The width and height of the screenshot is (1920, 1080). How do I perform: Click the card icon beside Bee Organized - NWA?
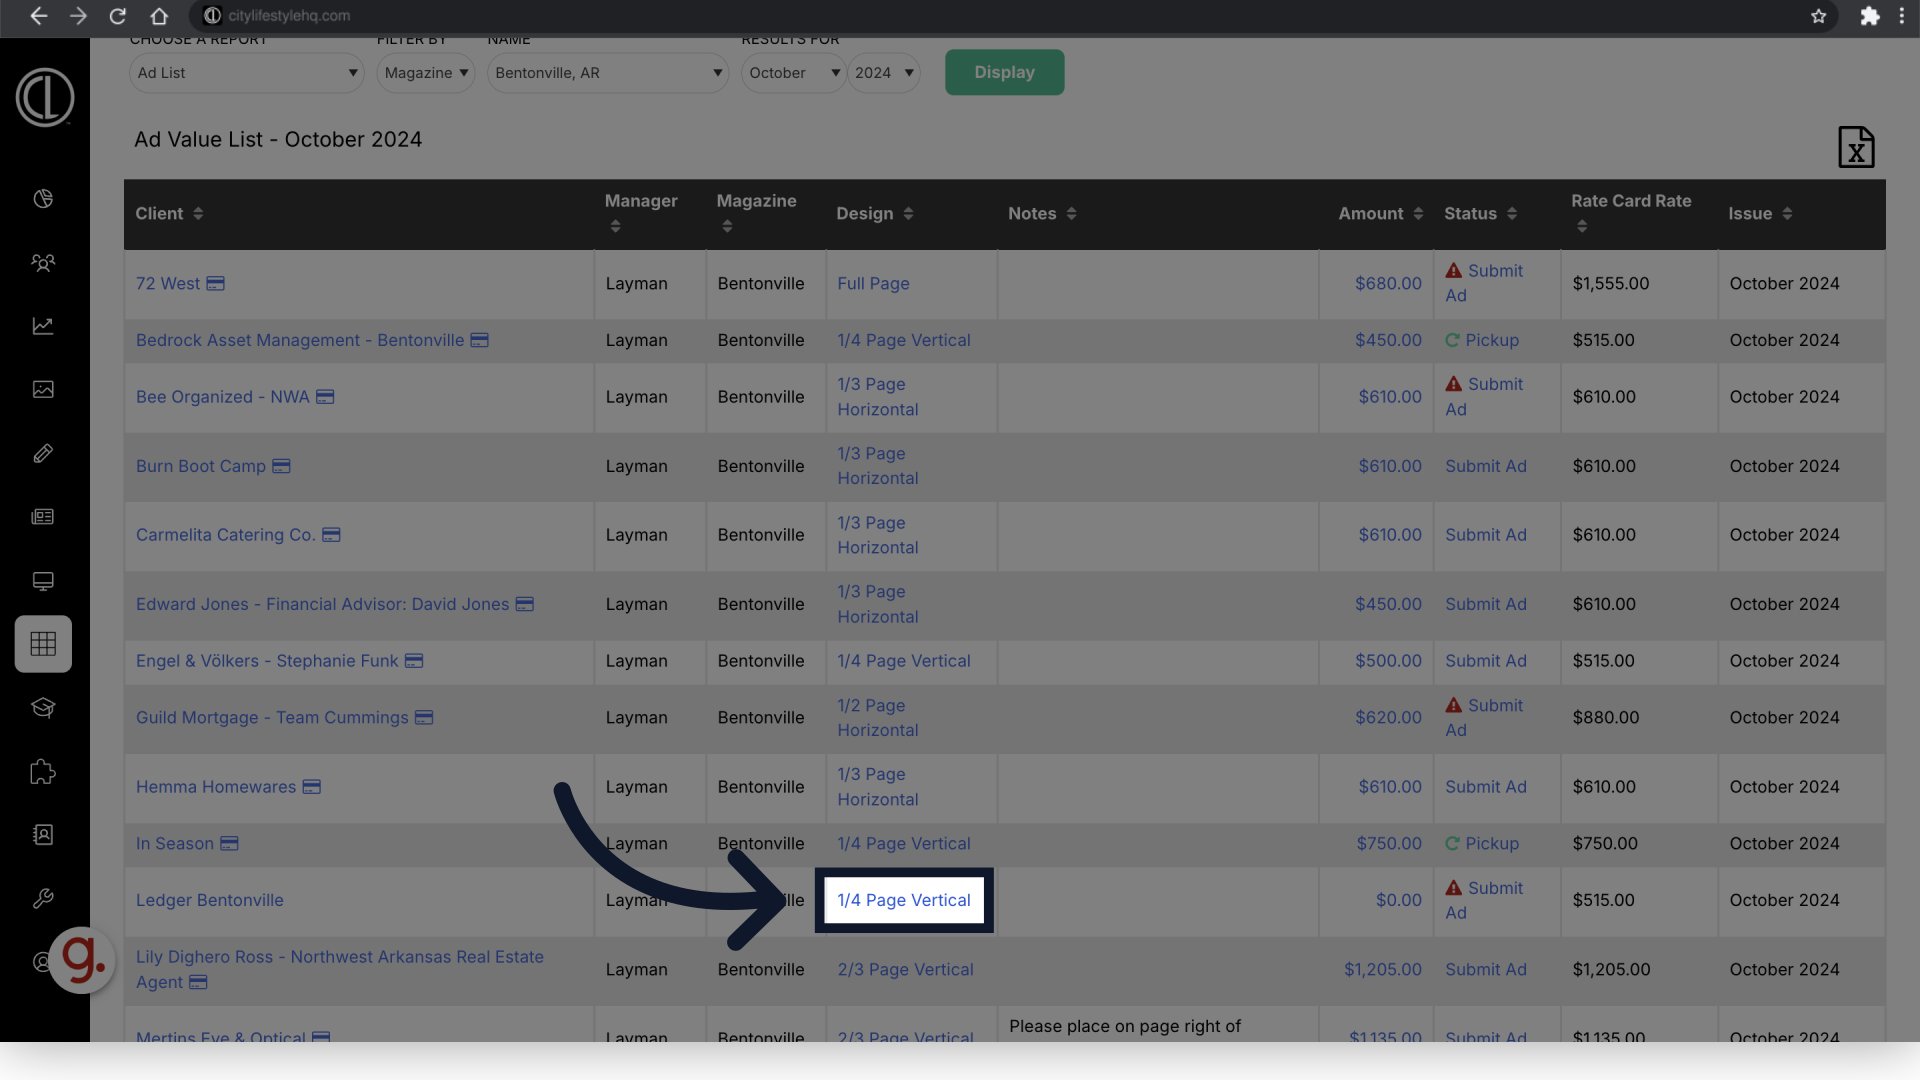click(325, 397)
